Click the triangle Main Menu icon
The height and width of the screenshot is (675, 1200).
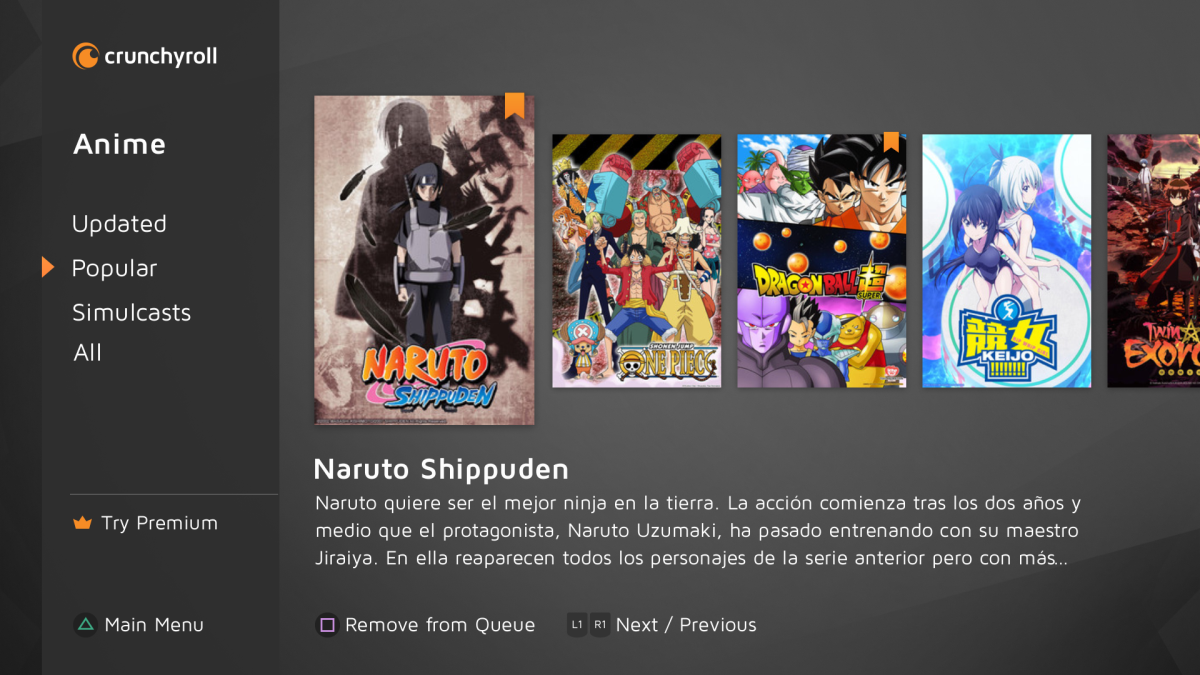[x=85, y=625]
